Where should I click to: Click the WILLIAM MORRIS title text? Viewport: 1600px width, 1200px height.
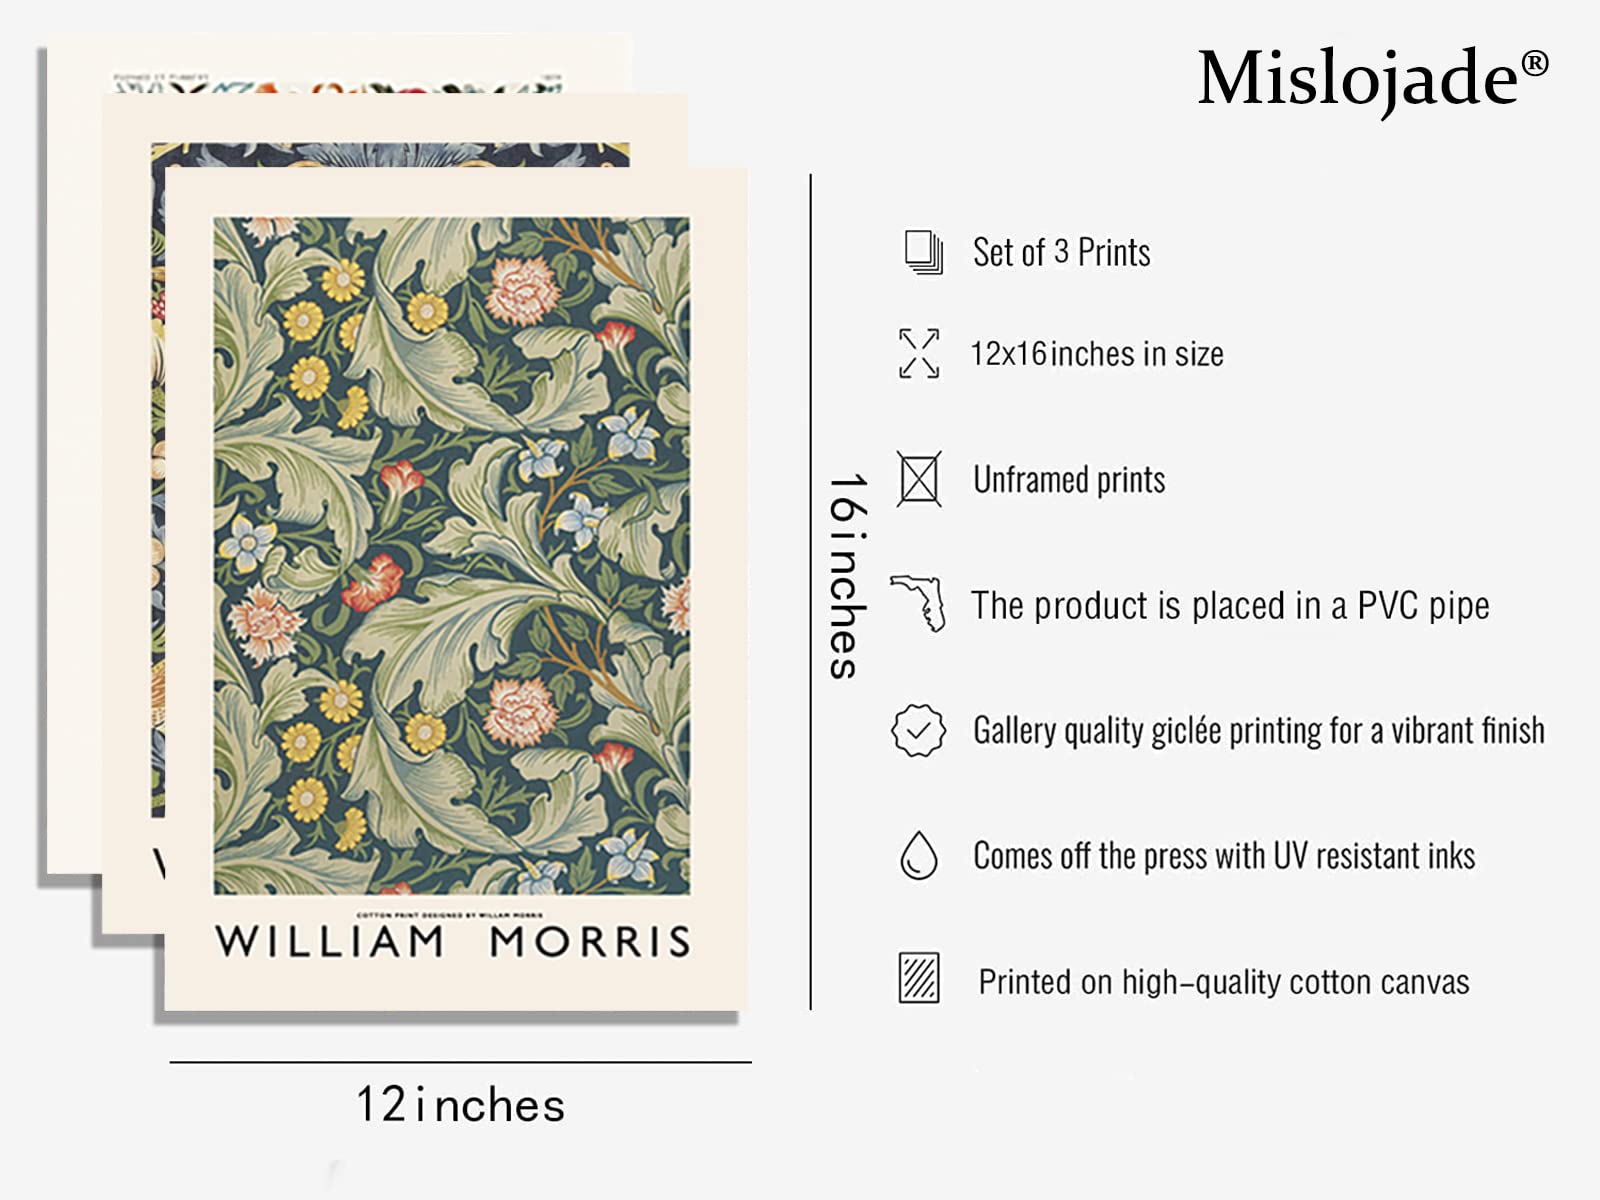pos(453,941)
